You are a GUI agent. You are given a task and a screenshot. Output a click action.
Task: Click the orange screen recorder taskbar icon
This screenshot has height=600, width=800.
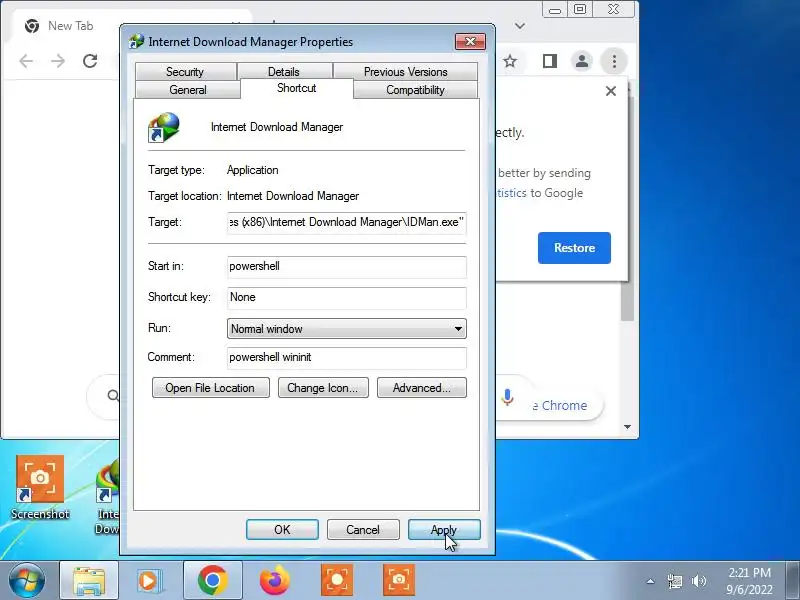click(x=337, y=581)
